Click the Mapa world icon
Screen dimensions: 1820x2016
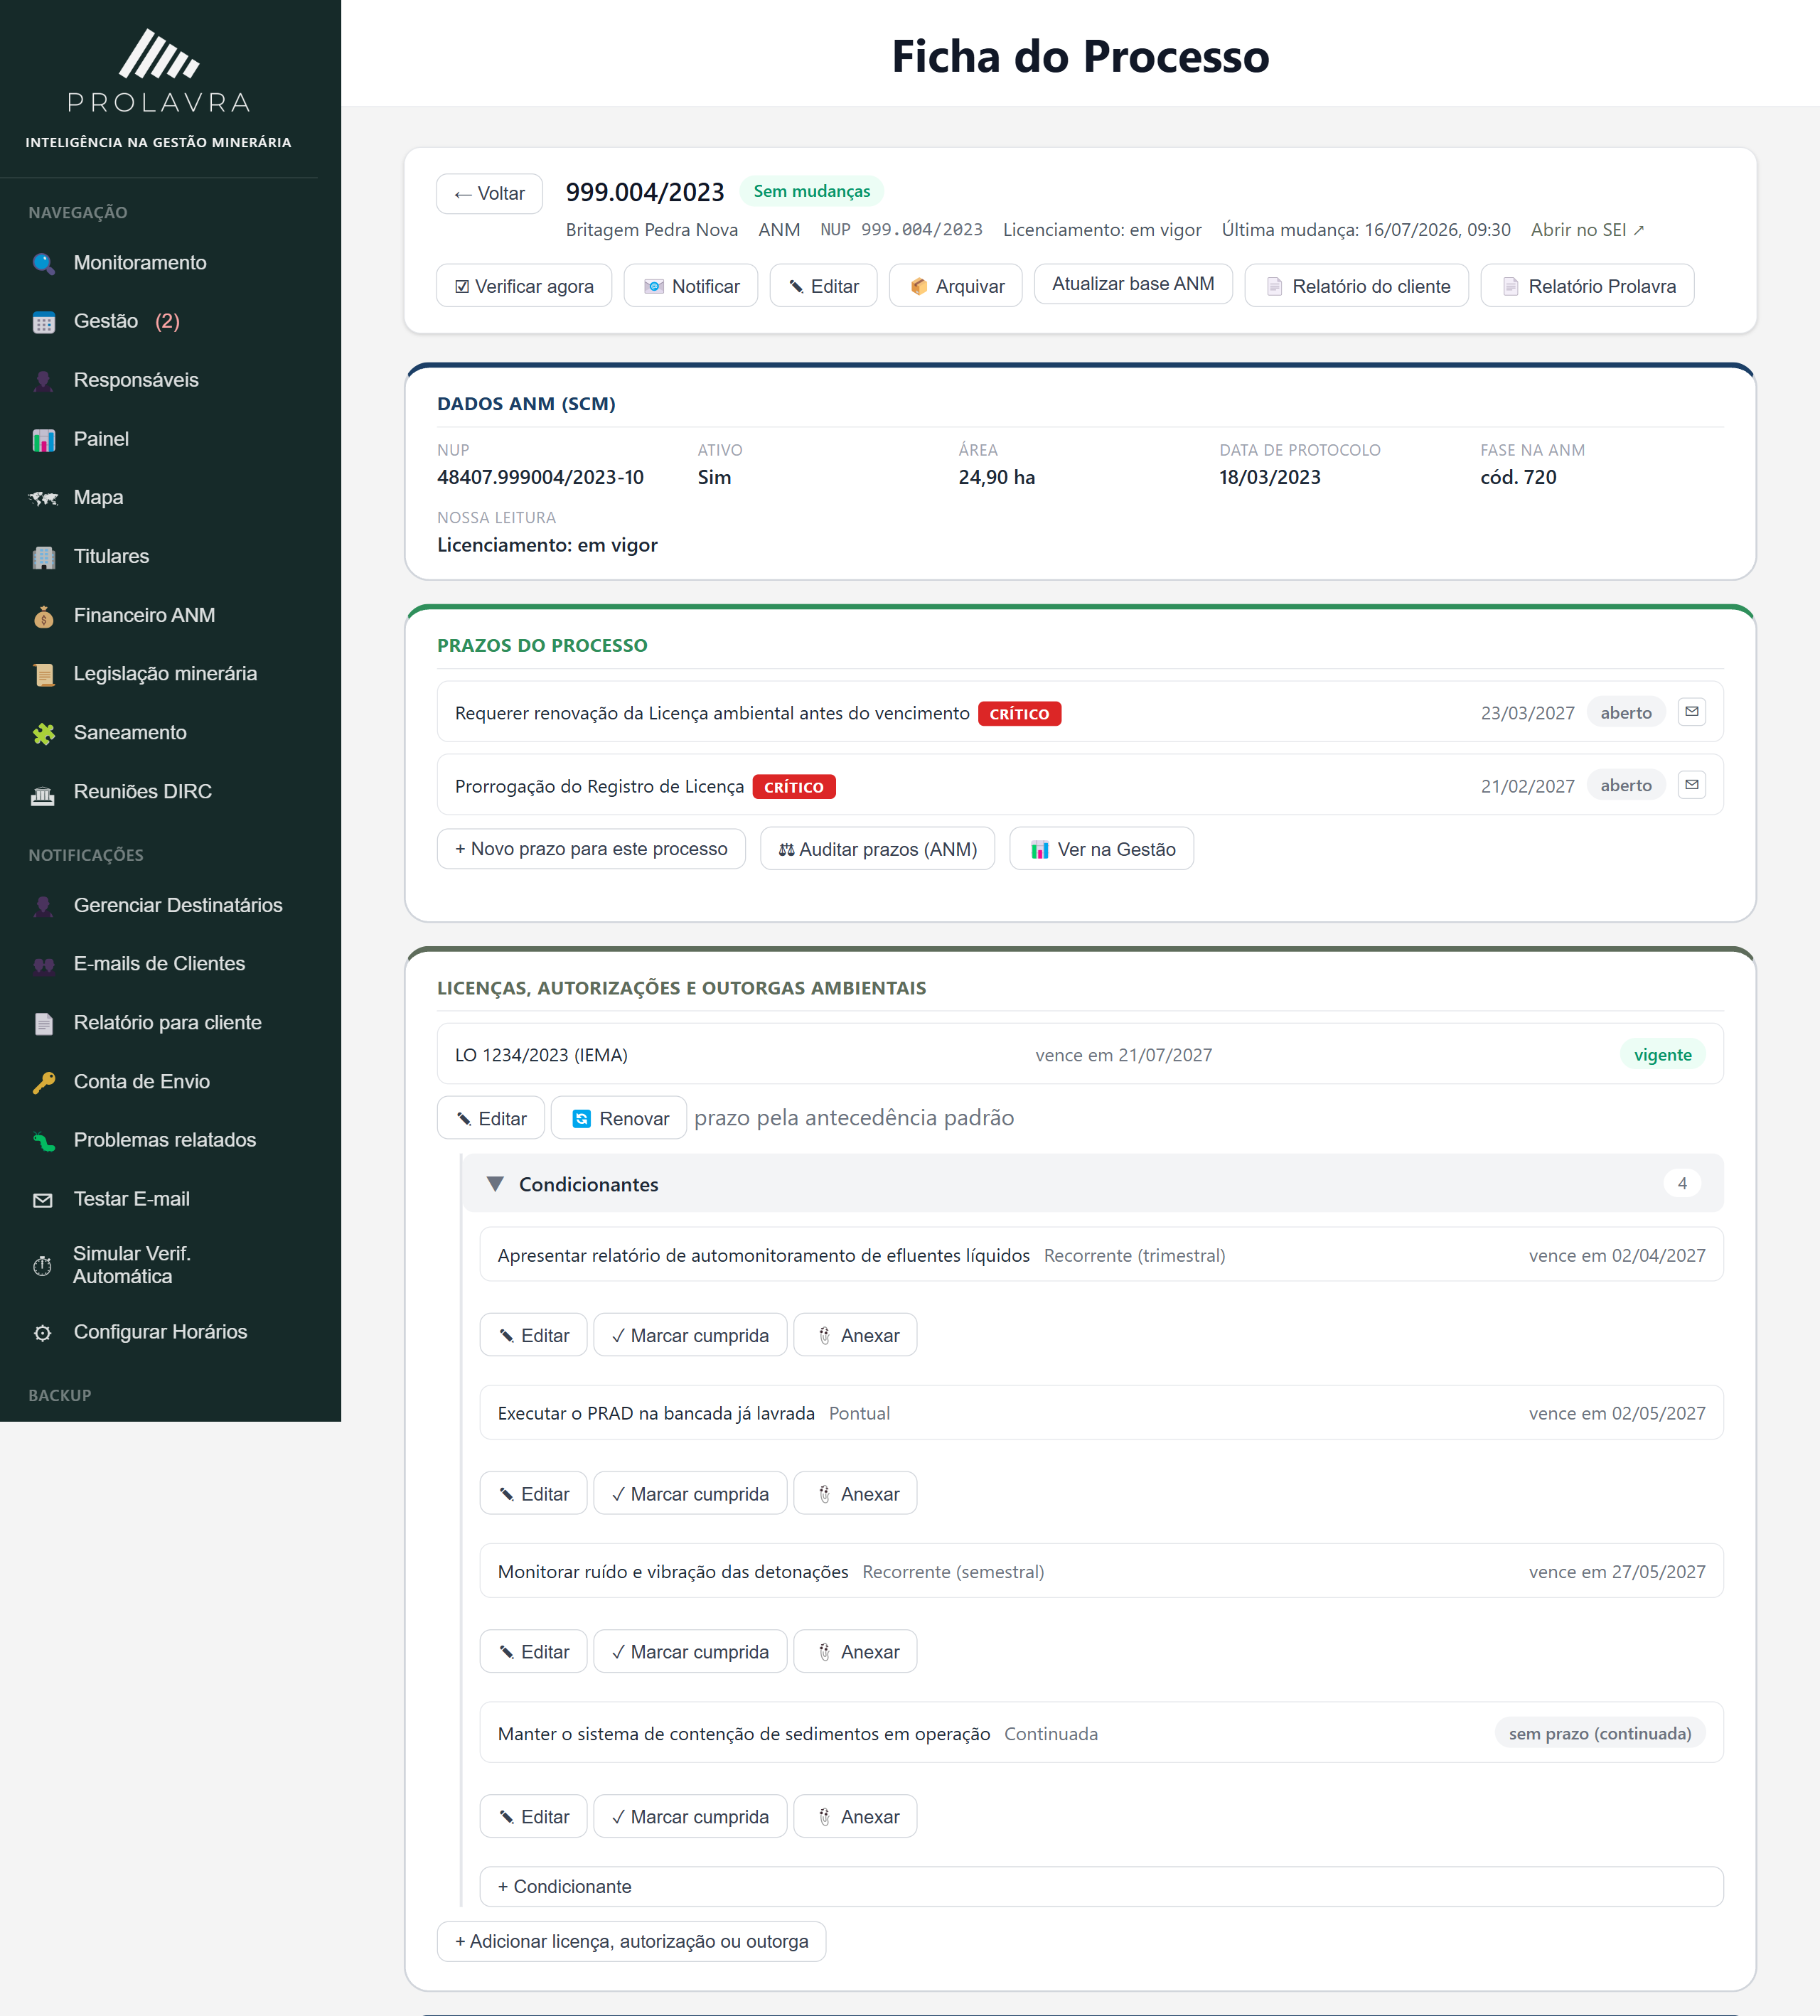click(x=43, y=498)
